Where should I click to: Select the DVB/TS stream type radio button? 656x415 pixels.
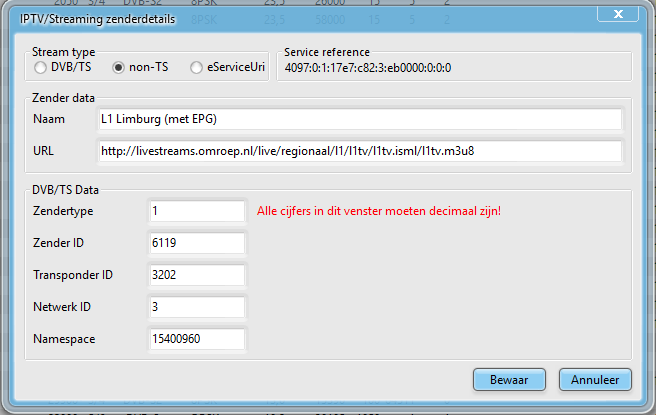point(41,67)
